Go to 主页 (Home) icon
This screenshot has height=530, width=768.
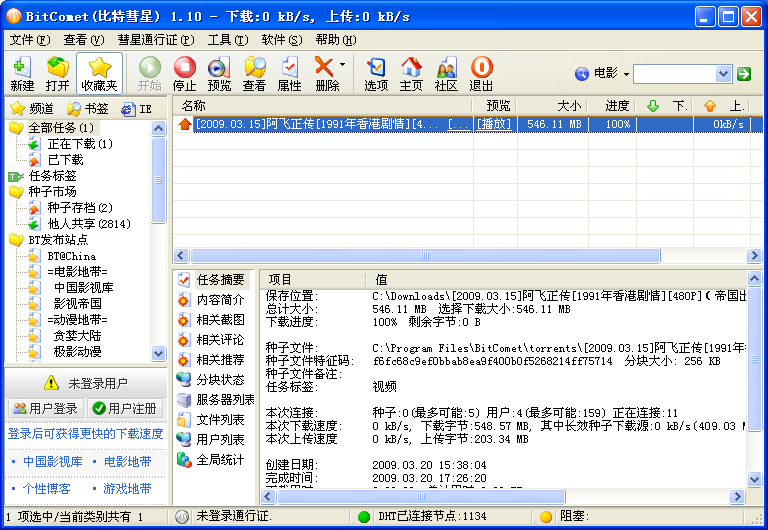(411, 73)
